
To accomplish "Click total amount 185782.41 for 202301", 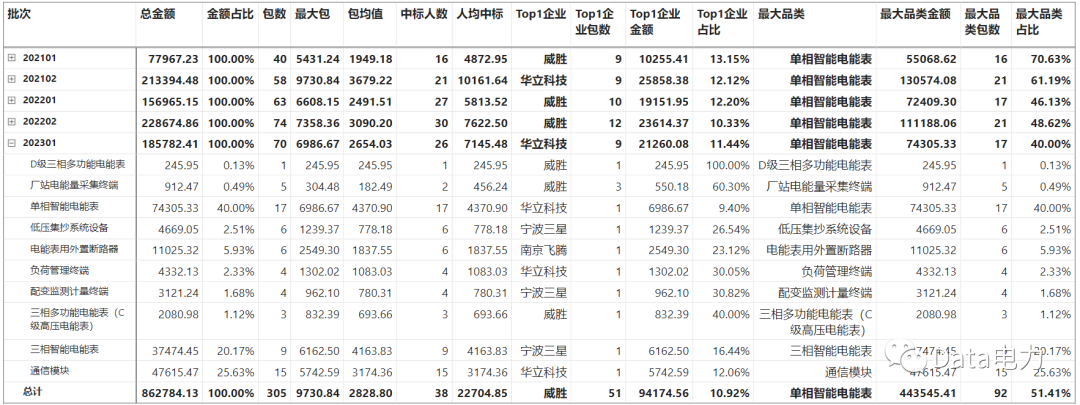I will pos(169,144).
